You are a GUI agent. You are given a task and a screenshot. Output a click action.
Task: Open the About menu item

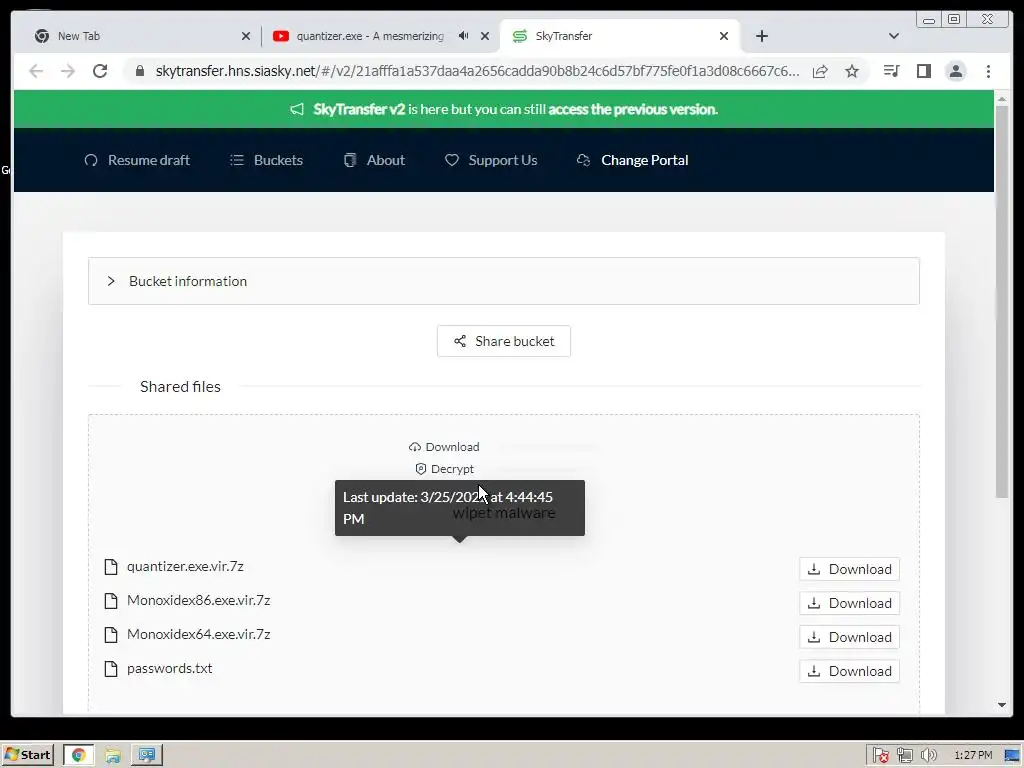[x=374, y=160]
